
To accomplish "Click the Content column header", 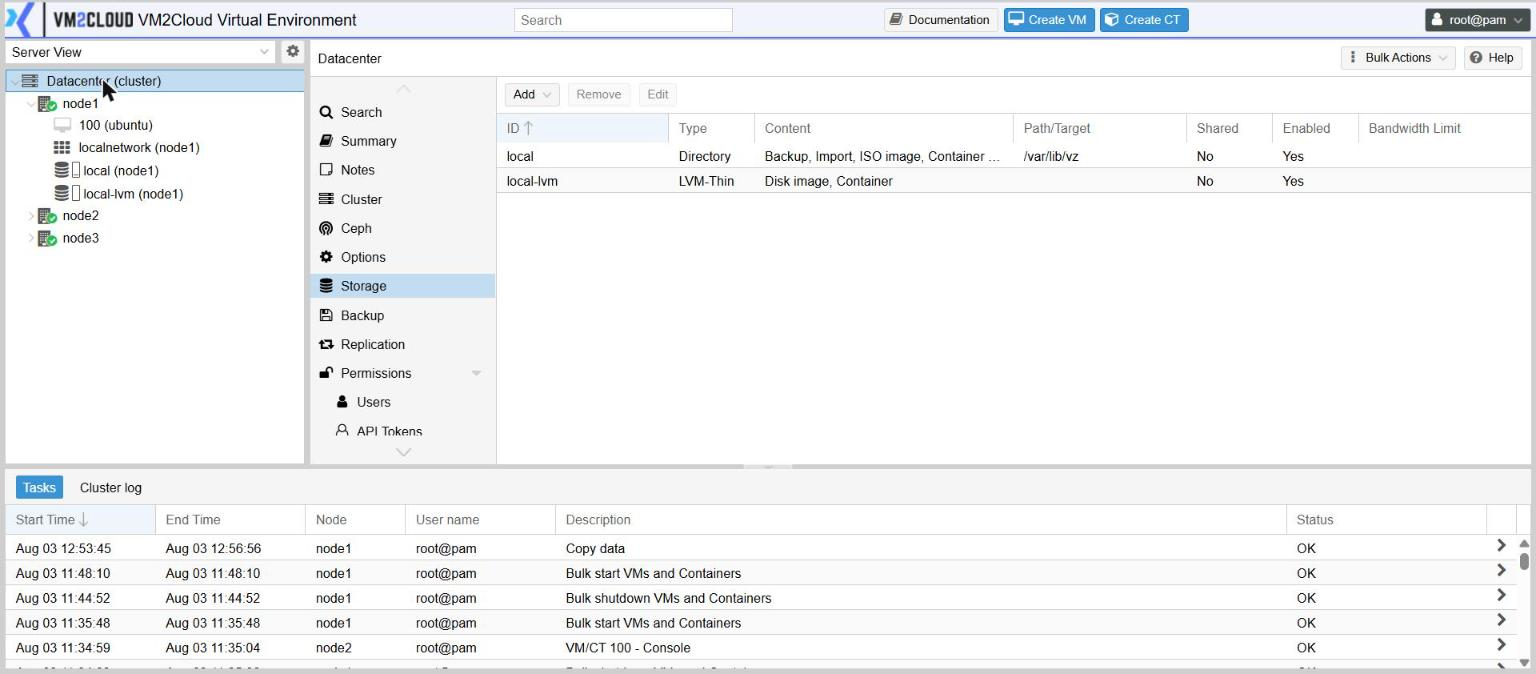I will coord(884,128).
